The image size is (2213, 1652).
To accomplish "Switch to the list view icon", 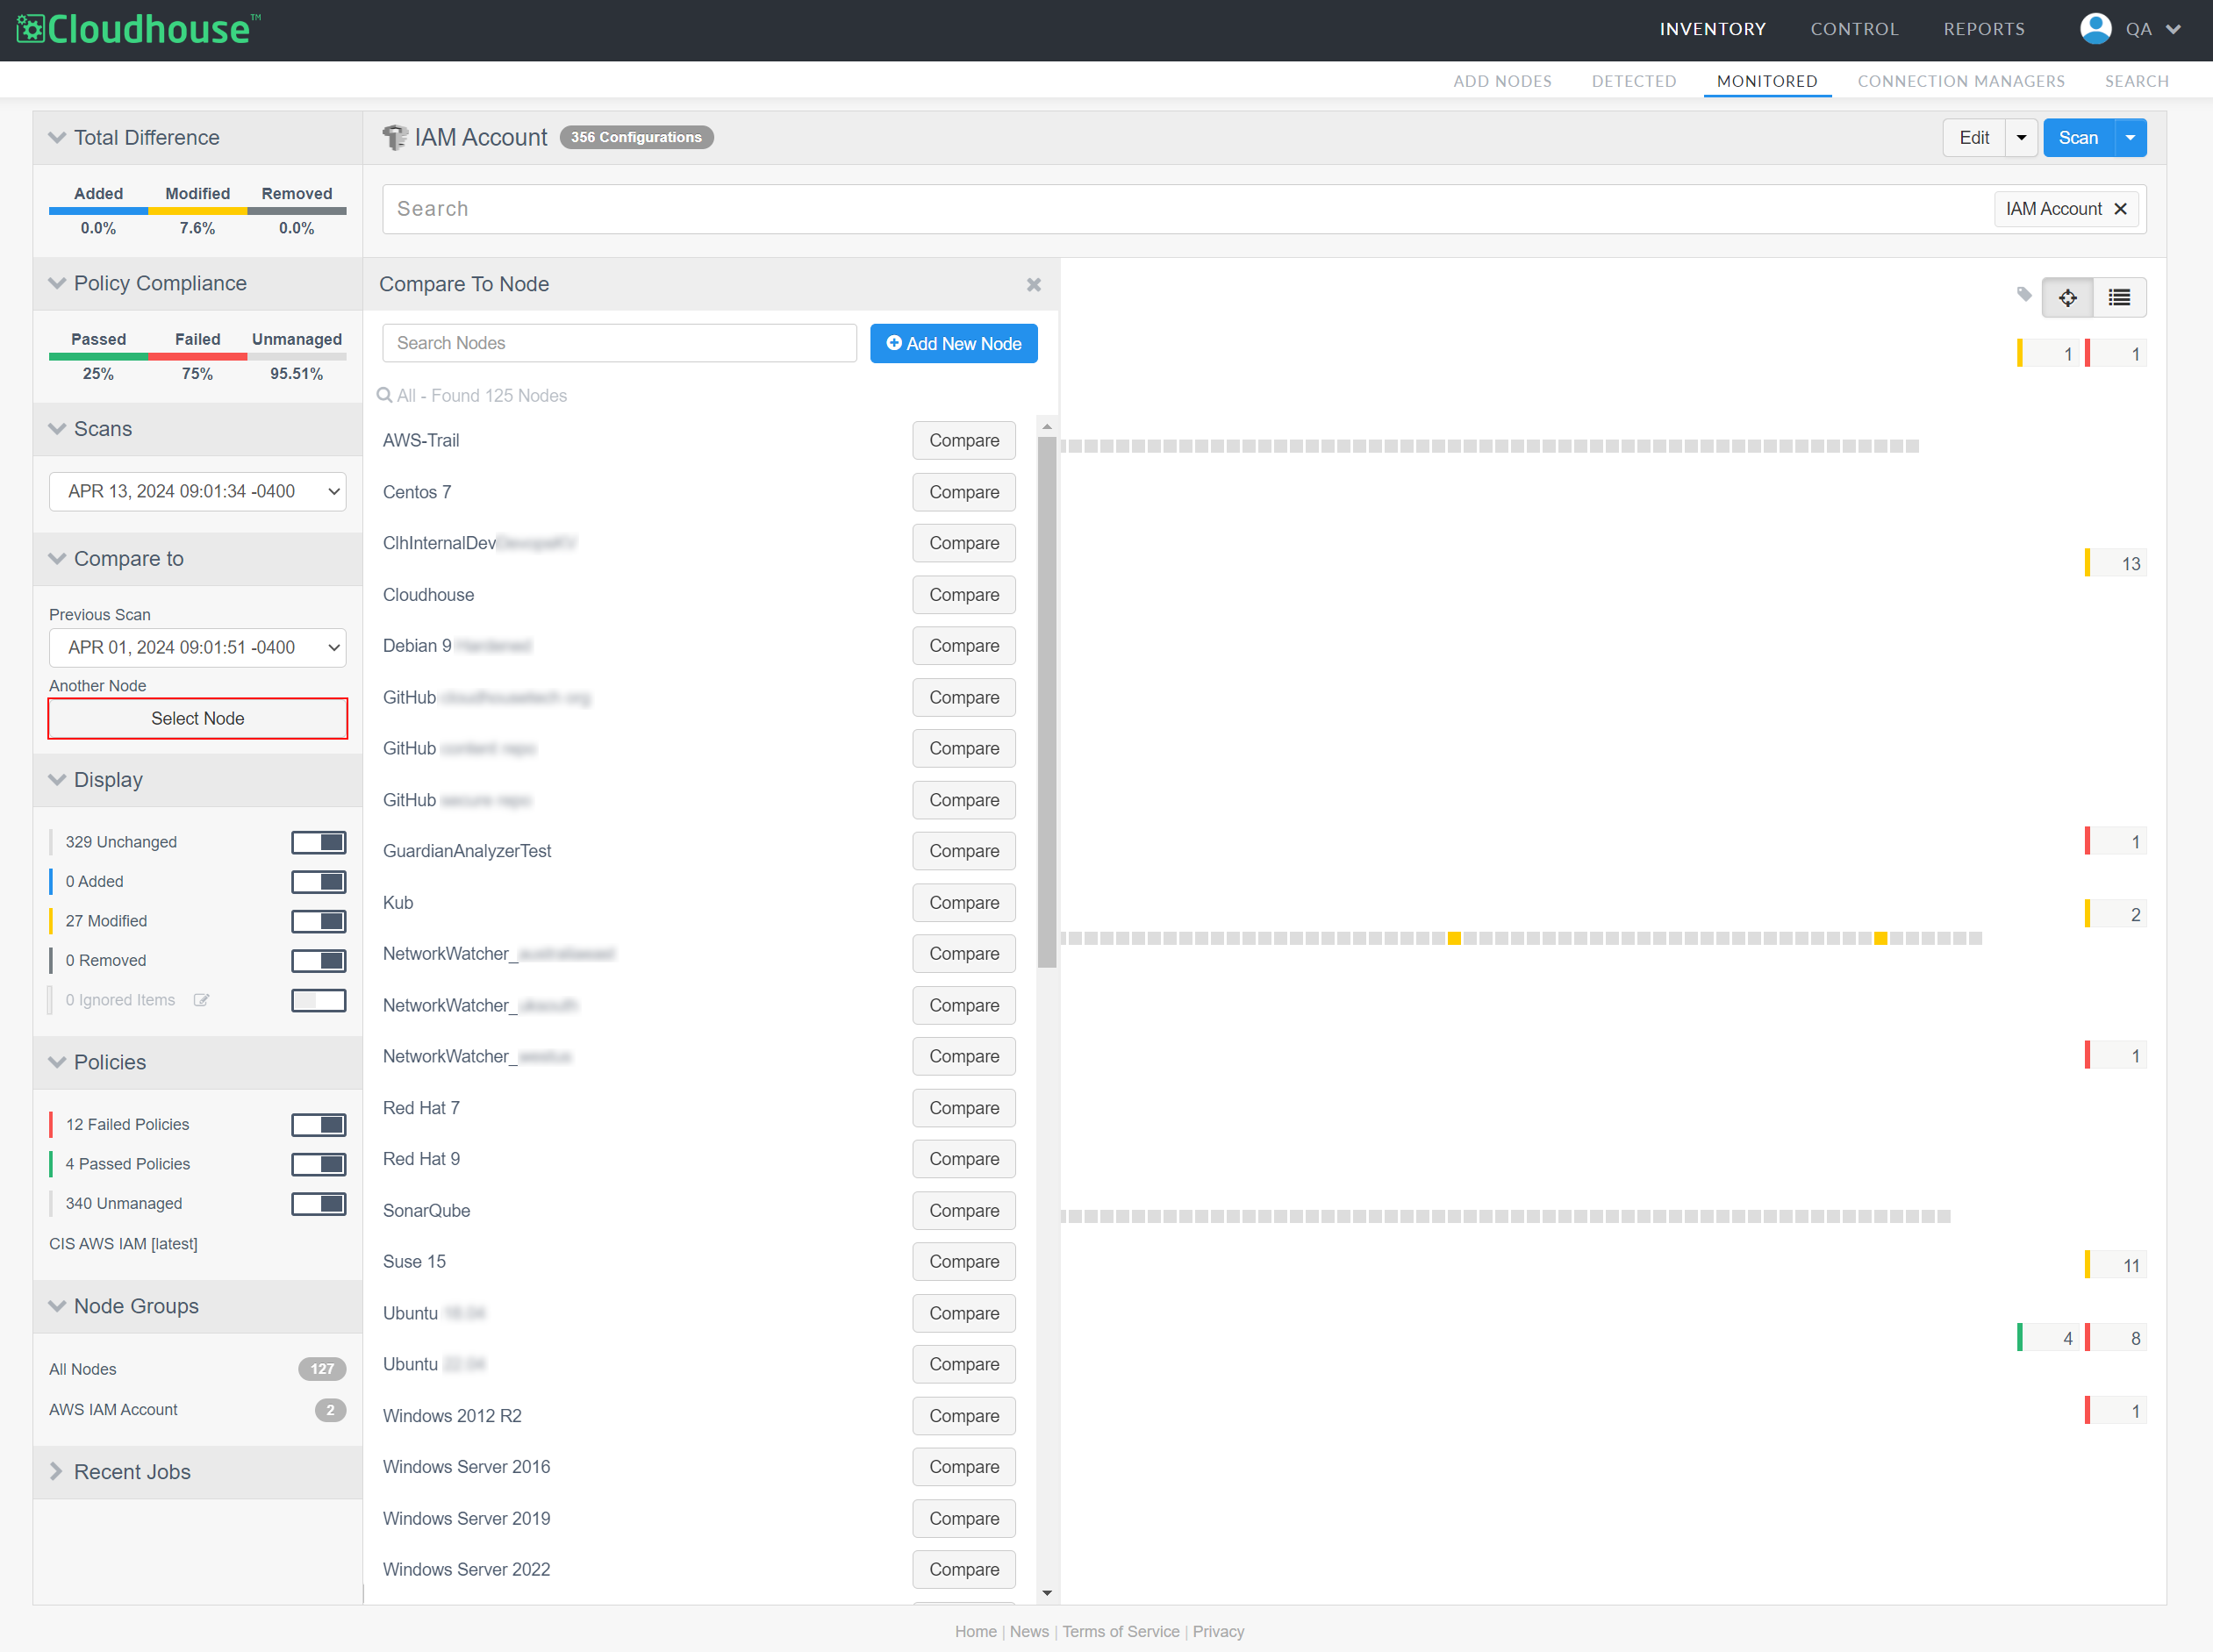I will (2119, 298).
